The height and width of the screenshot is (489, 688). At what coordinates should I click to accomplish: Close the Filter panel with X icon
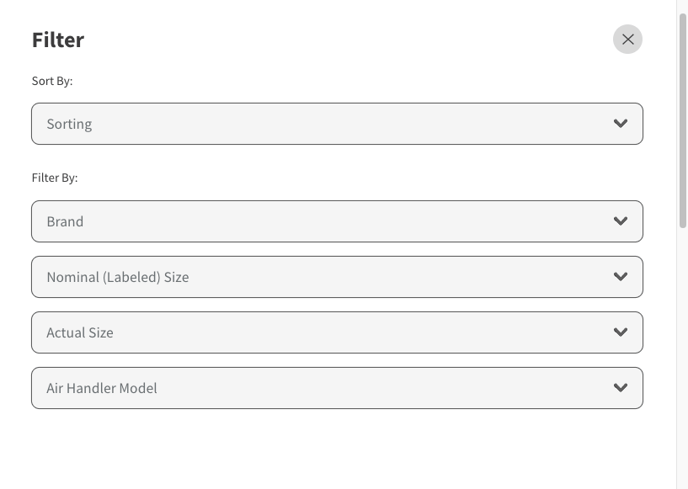coord(627,39)
